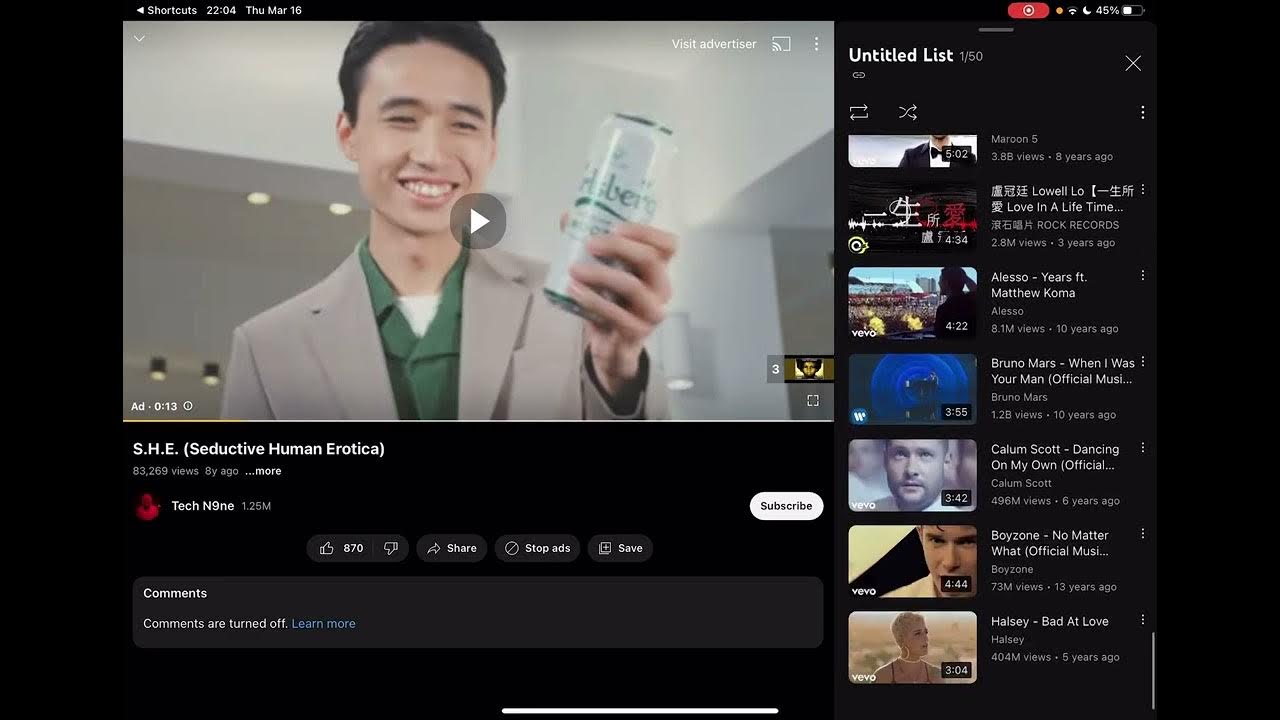Dislike the video with thumbs down
Viewport: 1280px width, 720px height.
pyautogui.click(x=391, y=548)
